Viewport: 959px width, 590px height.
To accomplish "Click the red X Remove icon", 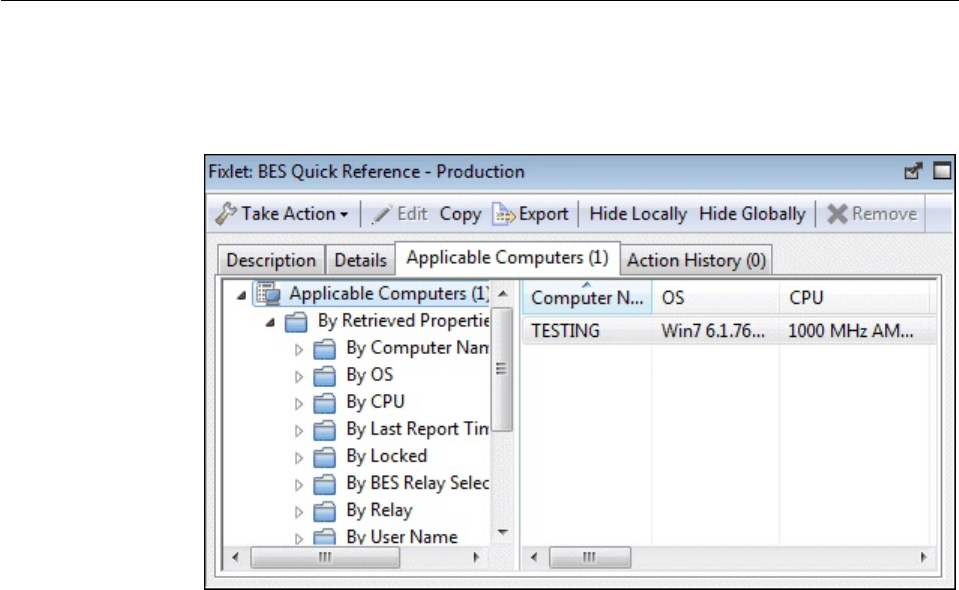I will coord(837,214).
